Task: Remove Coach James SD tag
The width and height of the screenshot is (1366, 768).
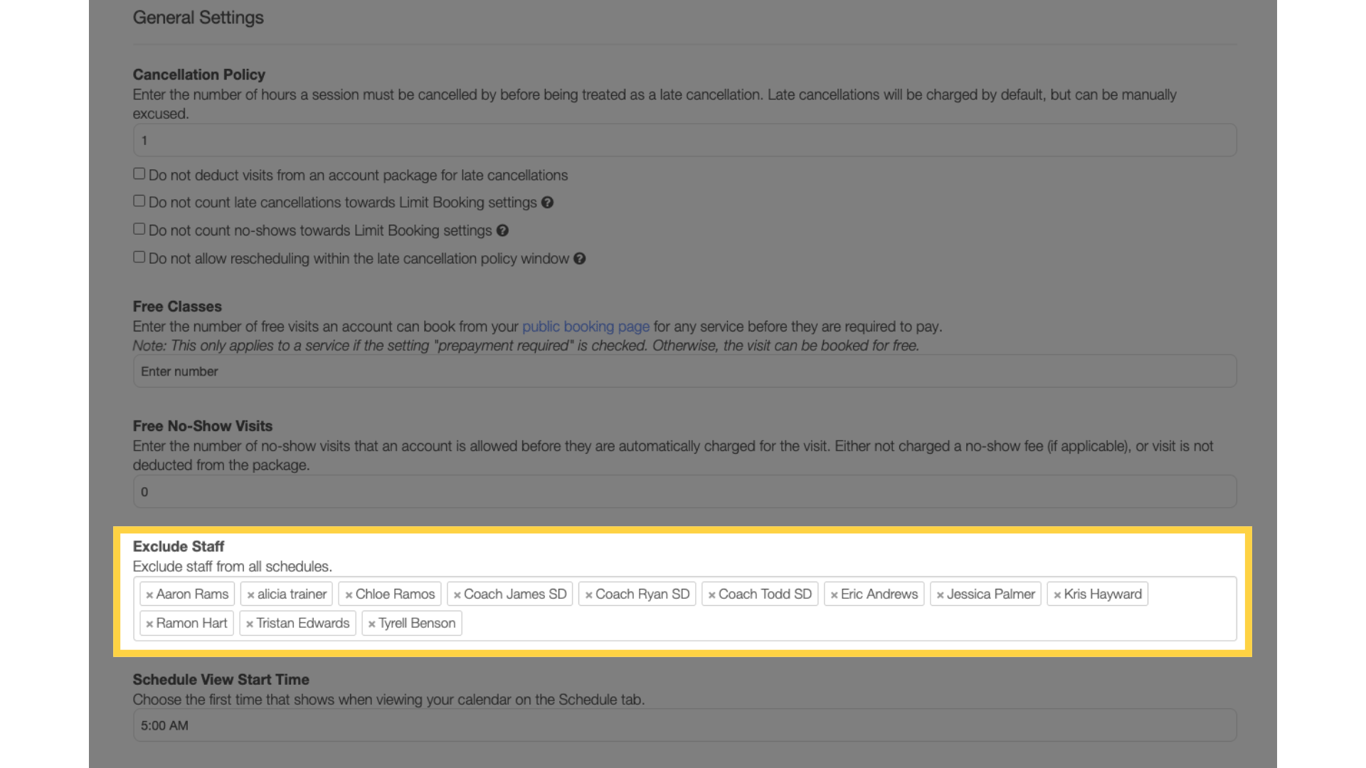Action: 457,595
